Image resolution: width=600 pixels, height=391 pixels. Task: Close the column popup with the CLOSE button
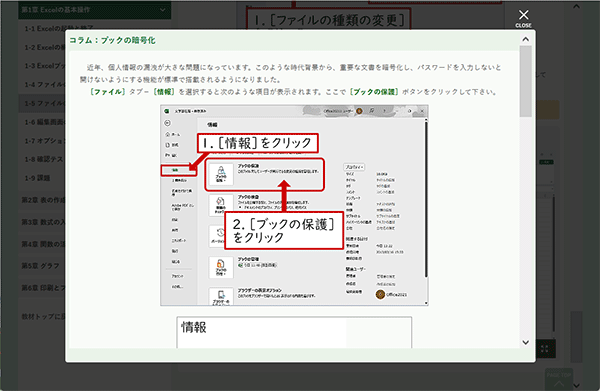pyautogui.click(x=523, y=18)
